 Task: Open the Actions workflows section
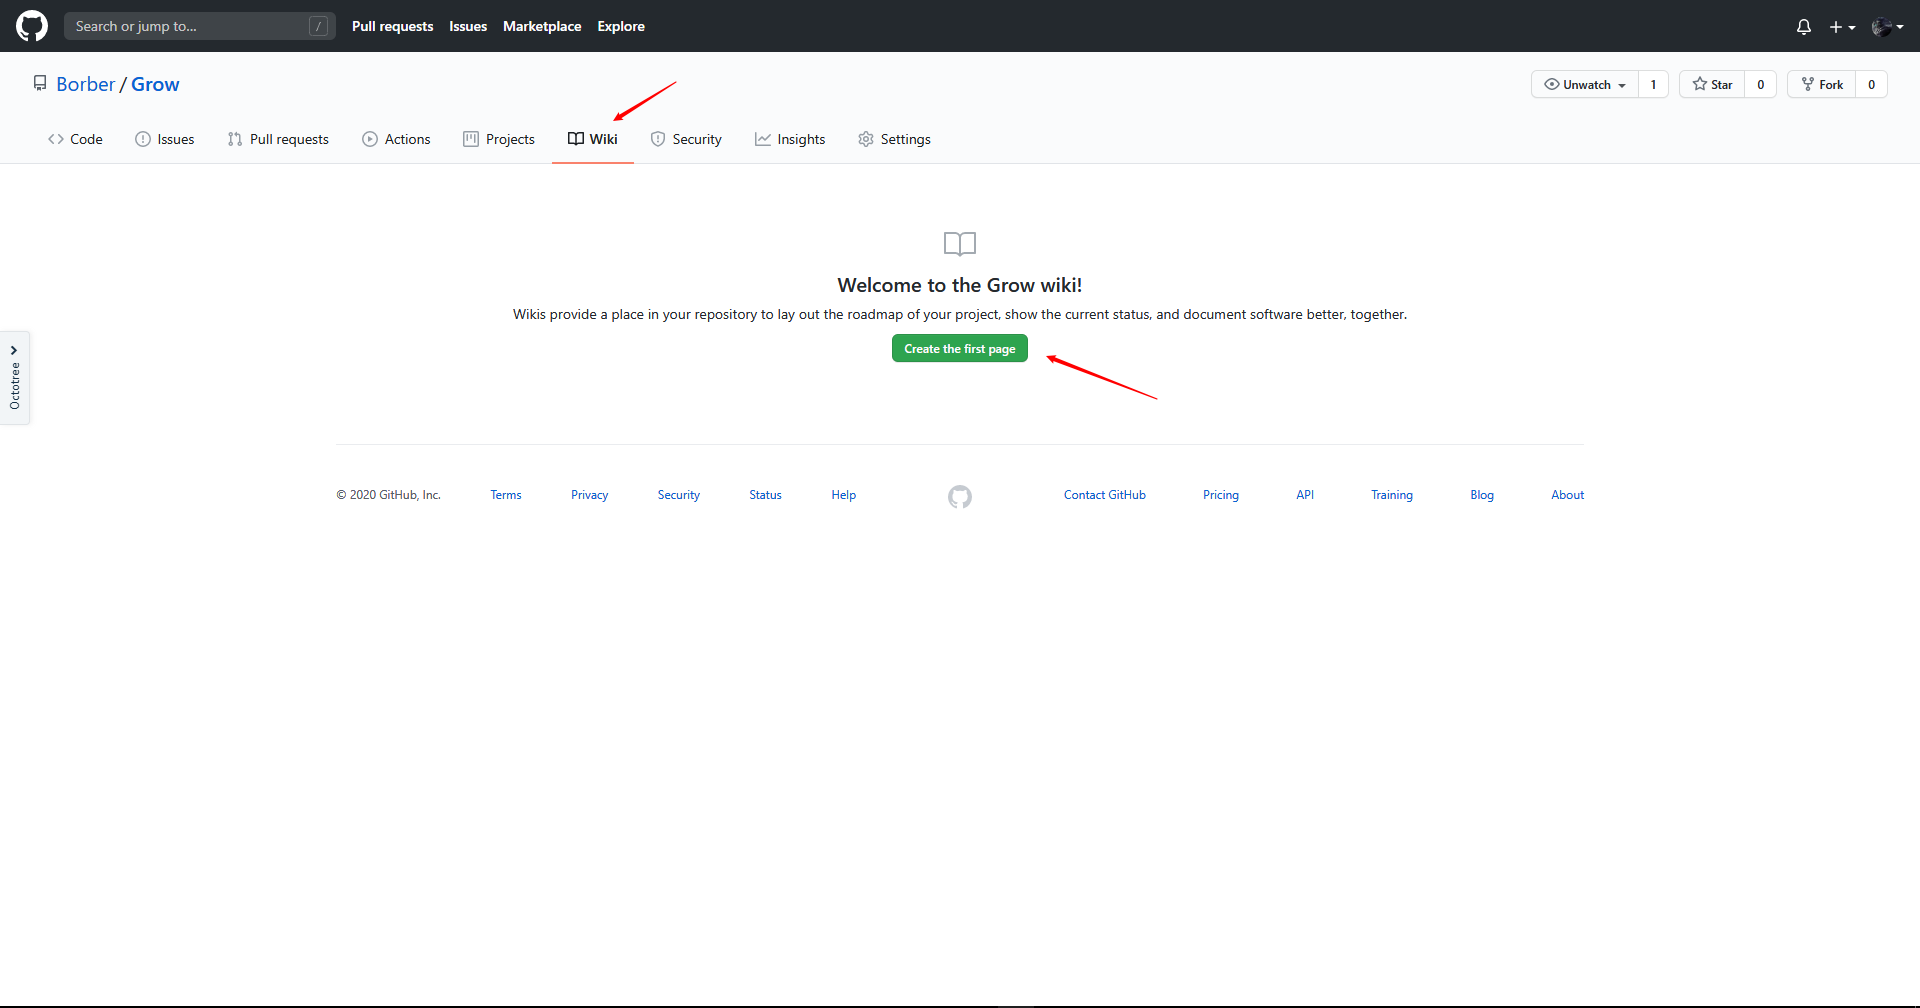(x=396, y=139)
